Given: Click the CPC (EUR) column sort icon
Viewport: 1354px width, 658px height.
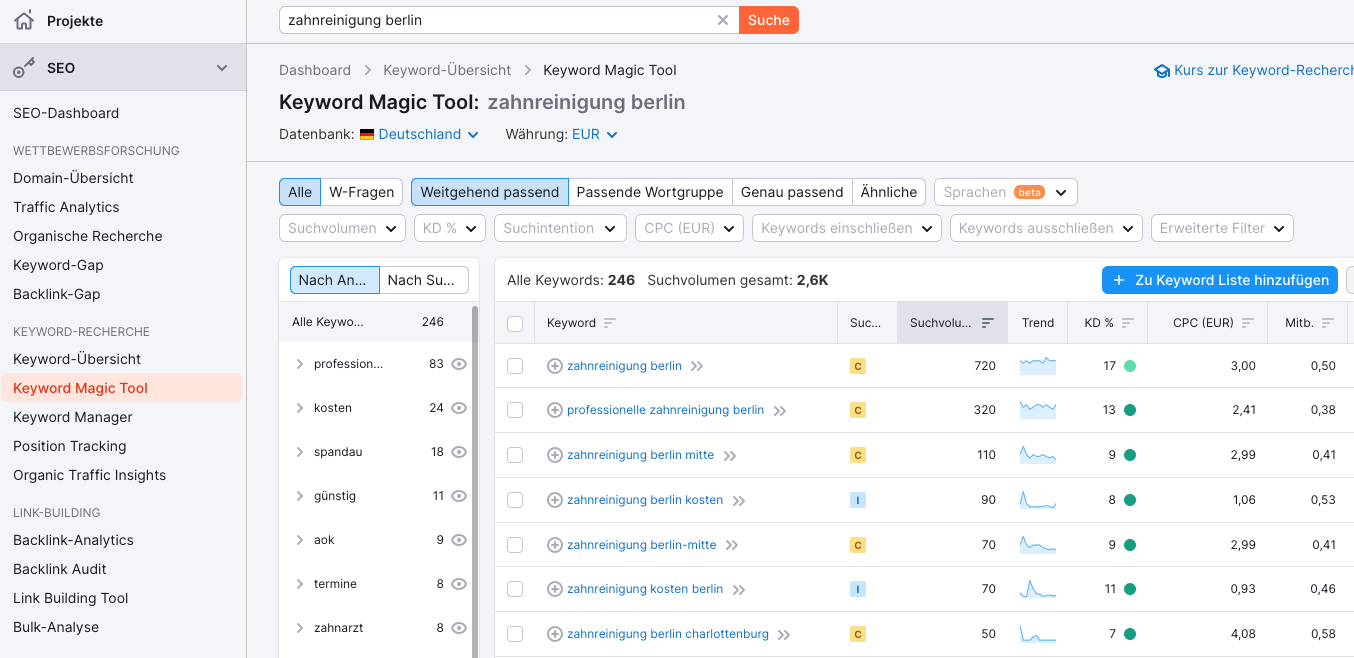Looking at the screenshot, I should pos(1248,323).
